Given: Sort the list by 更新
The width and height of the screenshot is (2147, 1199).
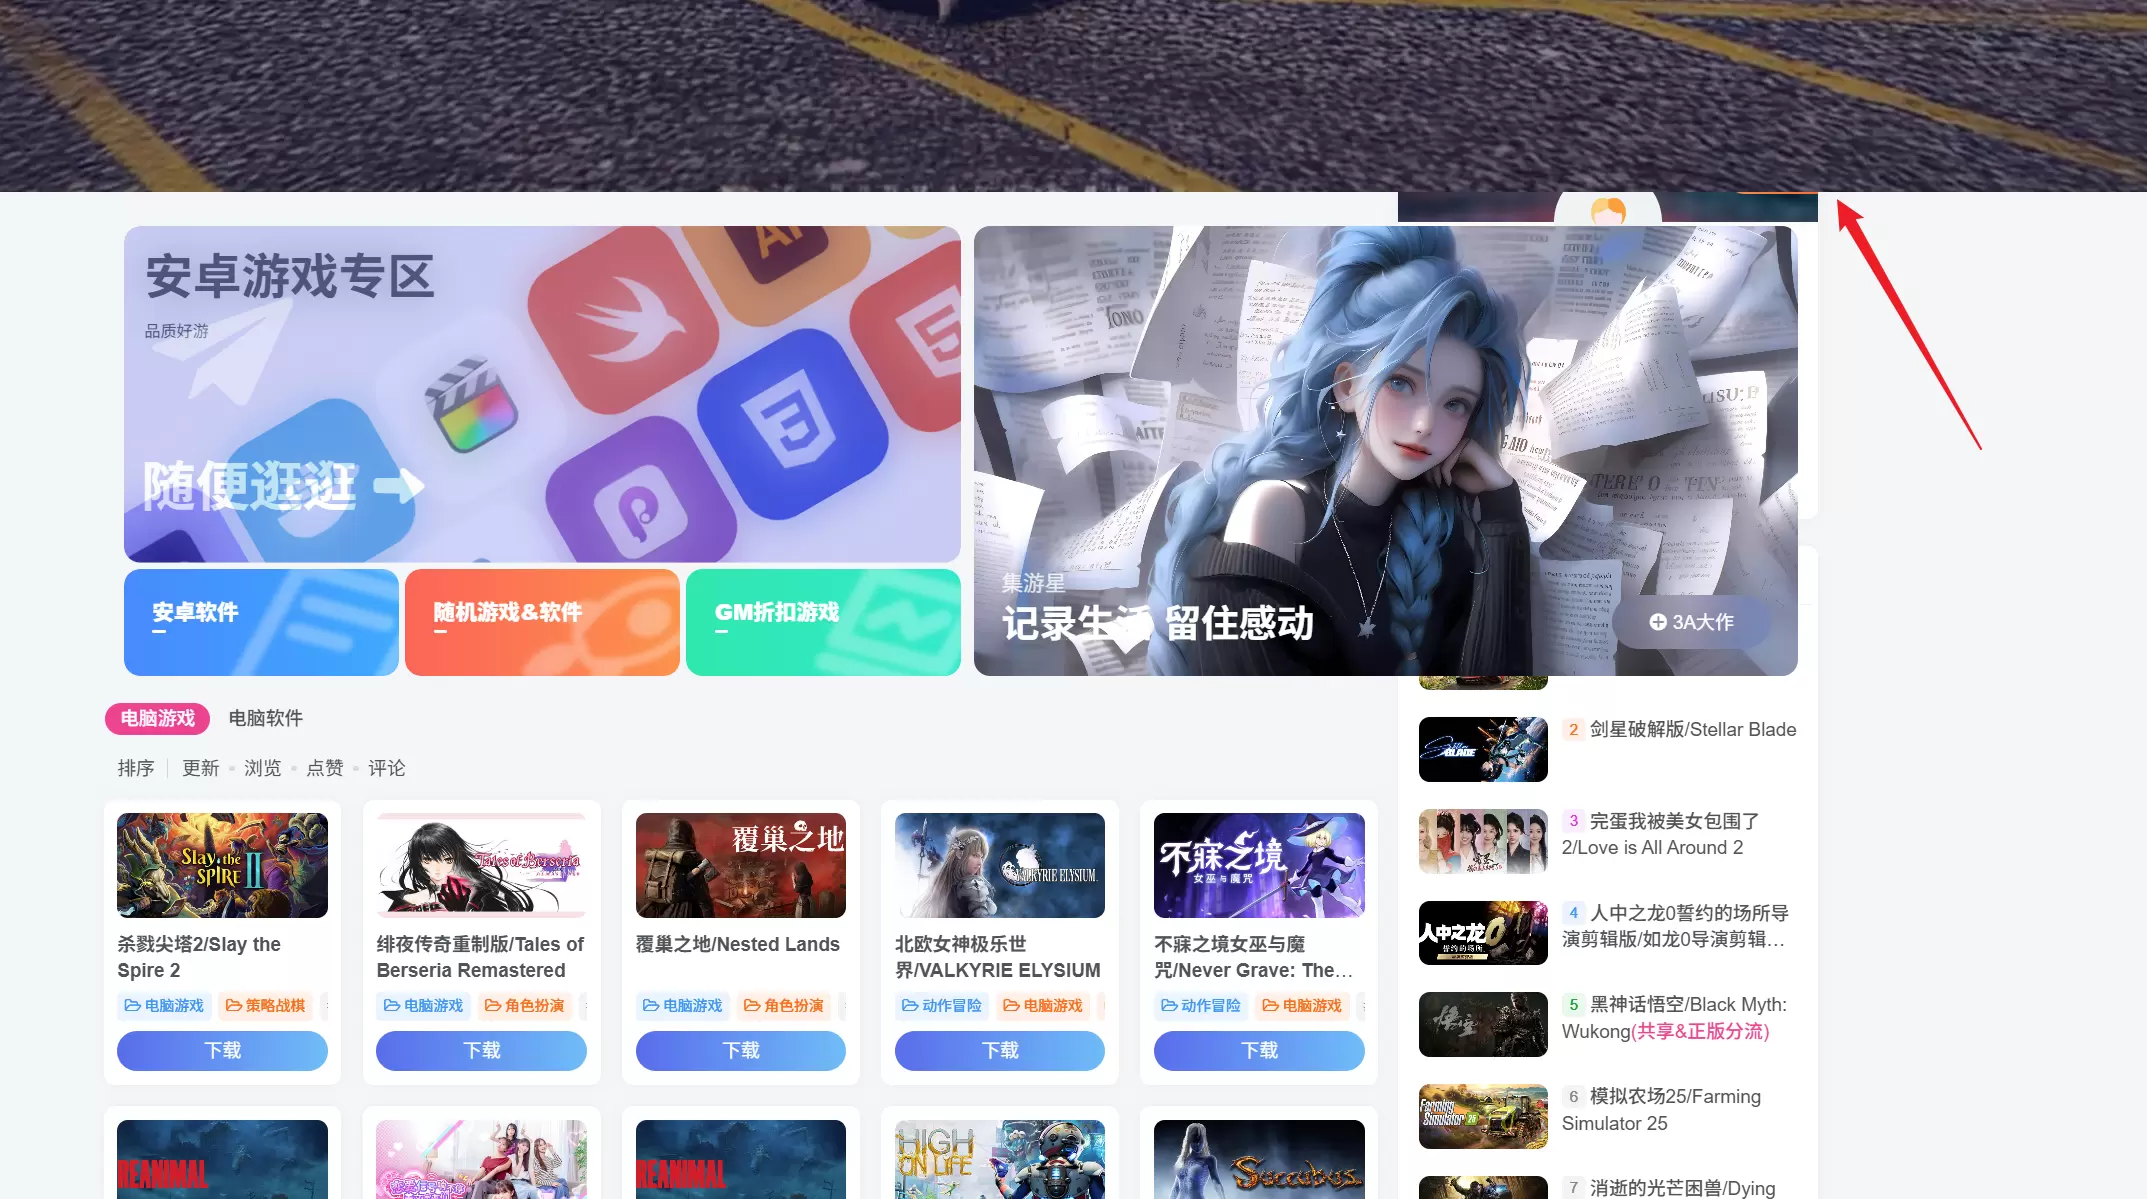Looking at the screenshot, I should tap(200, 768).
